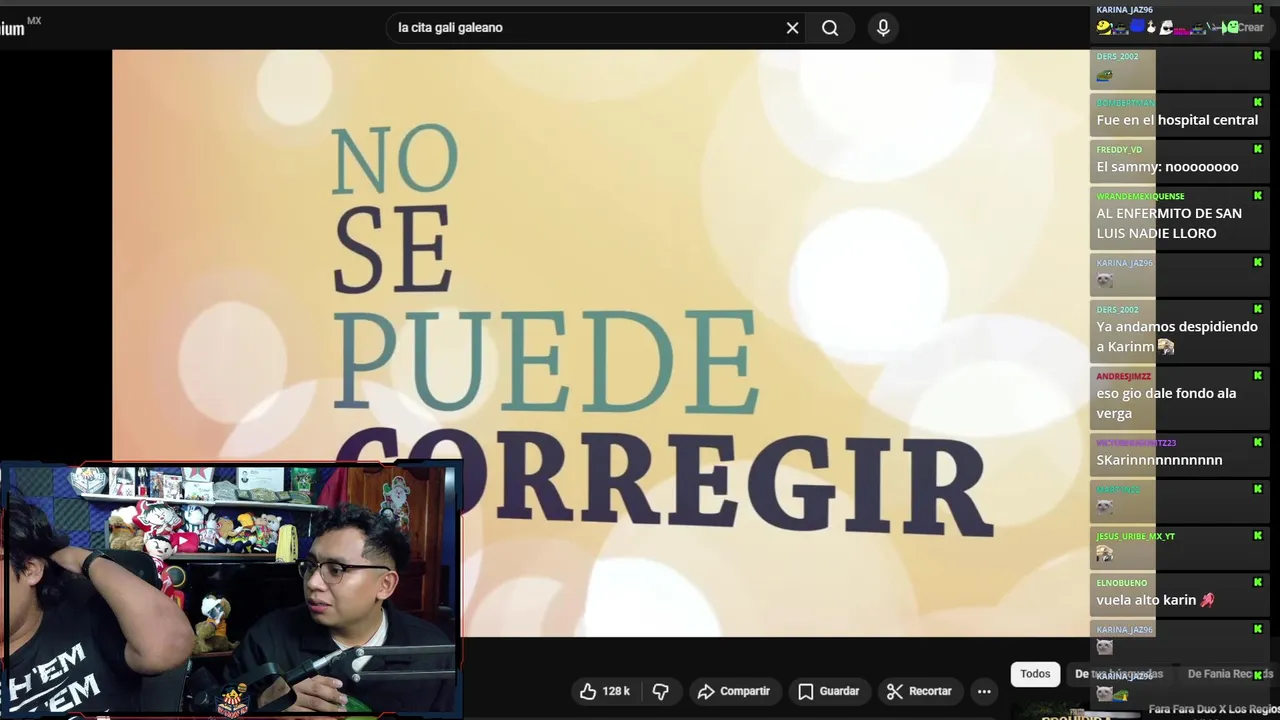
Task: Select the Todos filter chip
Action: coord(1035,674)
